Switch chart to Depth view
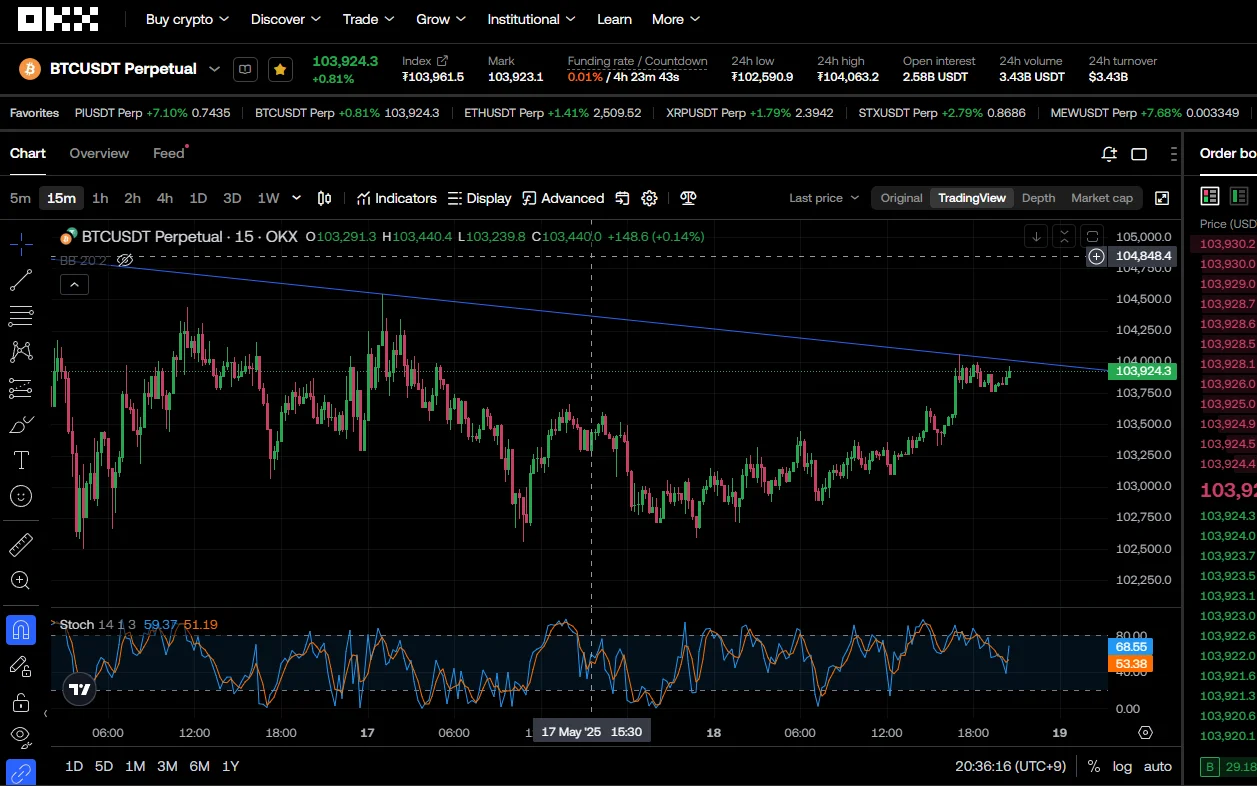The image size is (1257, 786). click(1038, 198)
